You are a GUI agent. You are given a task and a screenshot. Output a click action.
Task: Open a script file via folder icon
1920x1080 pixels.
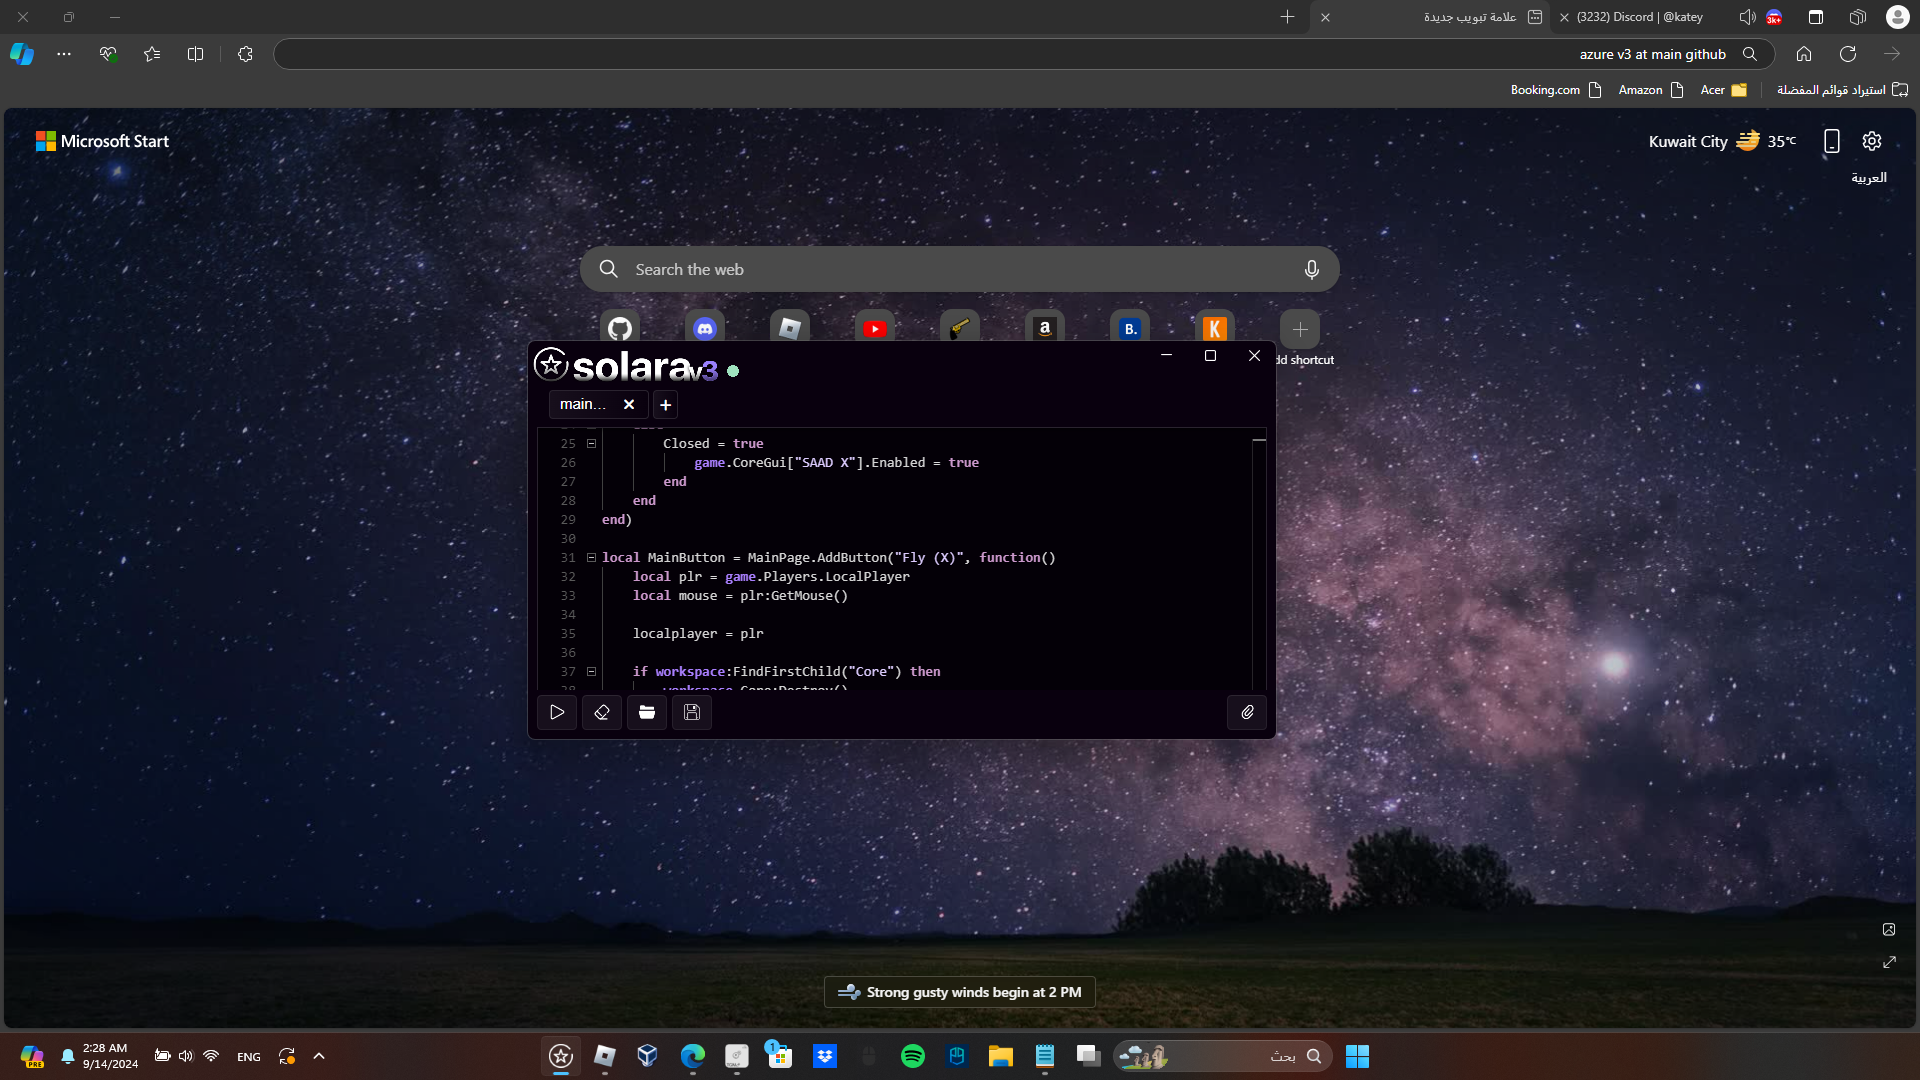click(647, 713)
